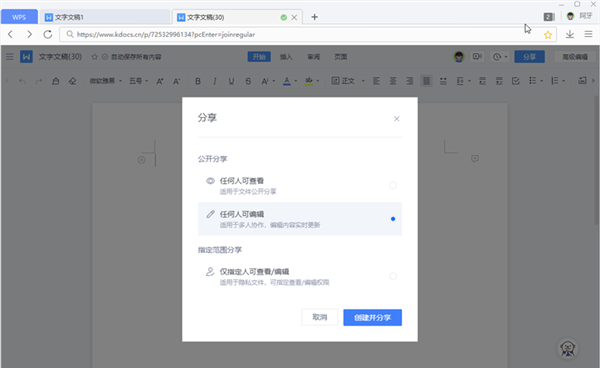Expand the toolbar overflow arrow
Viewport: 600px width, 368px height.
click(593, 81)
